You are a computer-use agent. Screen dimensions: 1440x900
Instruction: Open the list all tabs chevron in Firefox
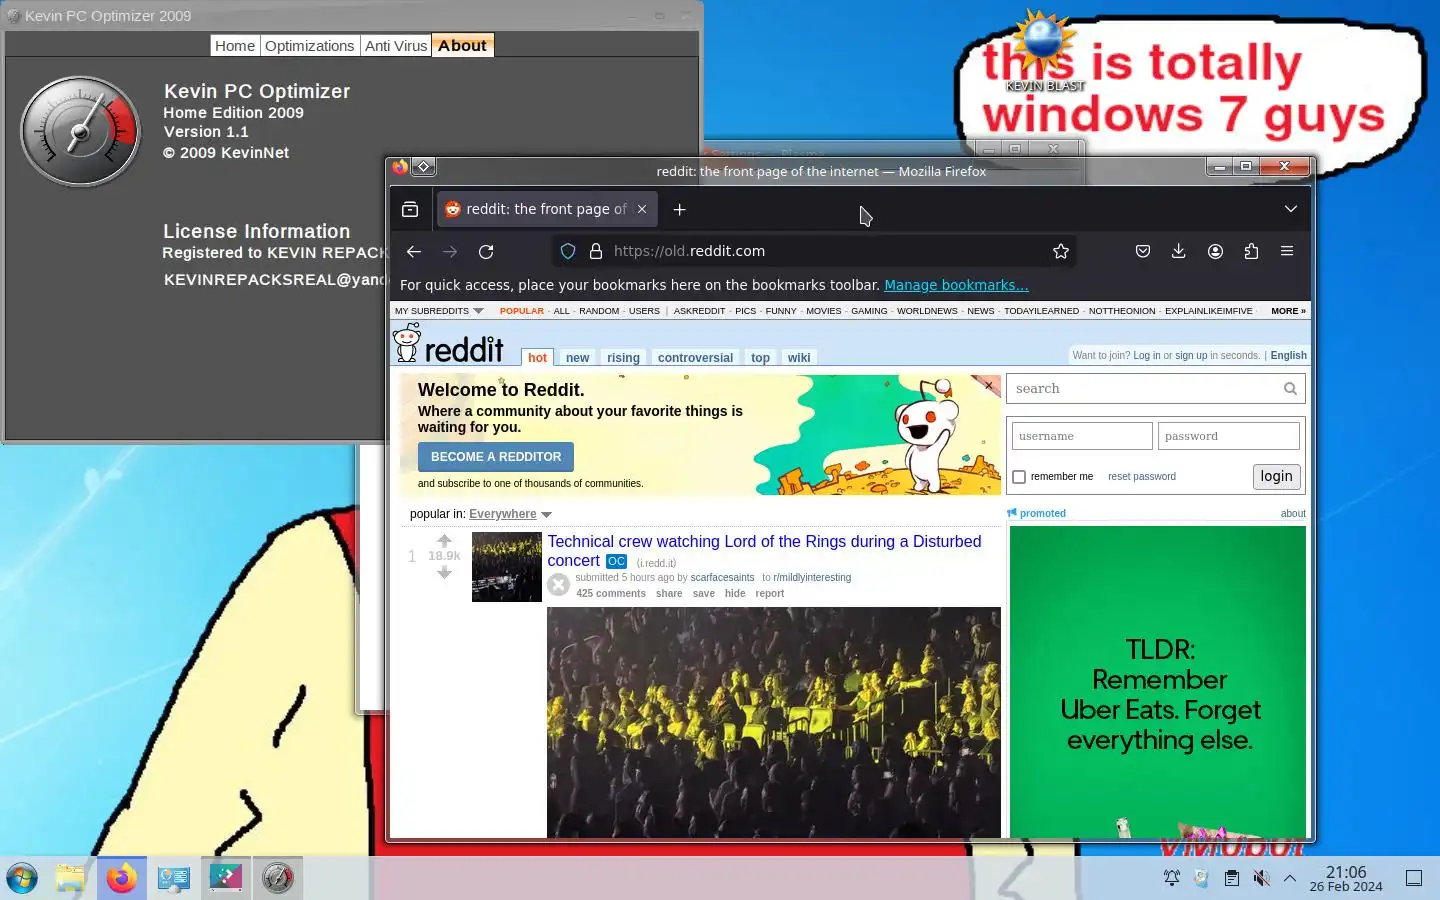[1291, 209]
